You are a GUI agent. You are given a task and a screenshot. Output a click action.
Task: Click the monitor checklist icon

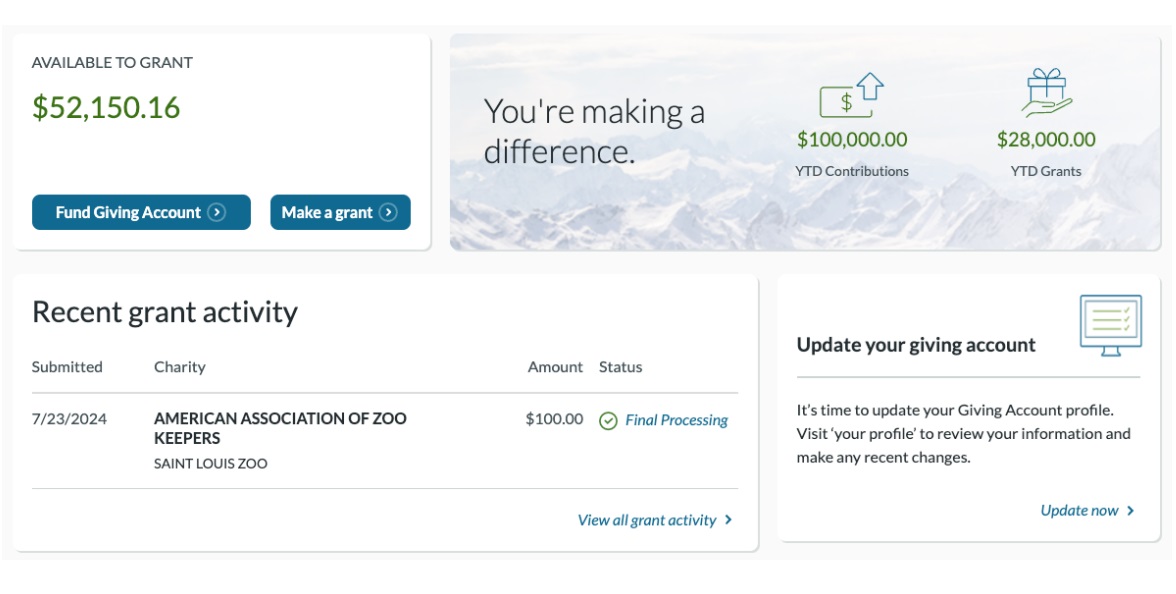[1110, 325]
